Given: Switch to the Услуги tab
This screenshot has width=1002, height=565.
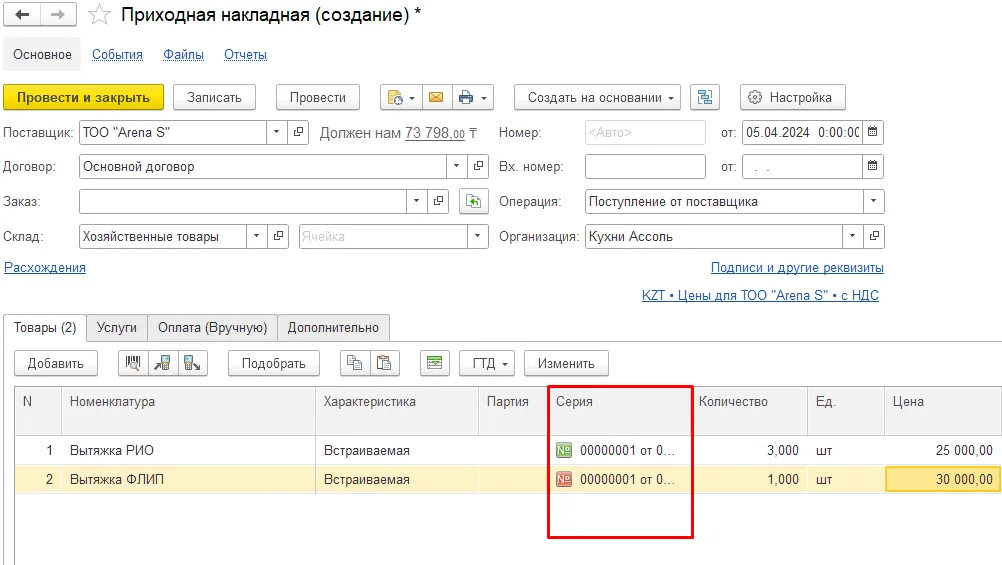Looking at the screenshot, I should click(117, 327).
